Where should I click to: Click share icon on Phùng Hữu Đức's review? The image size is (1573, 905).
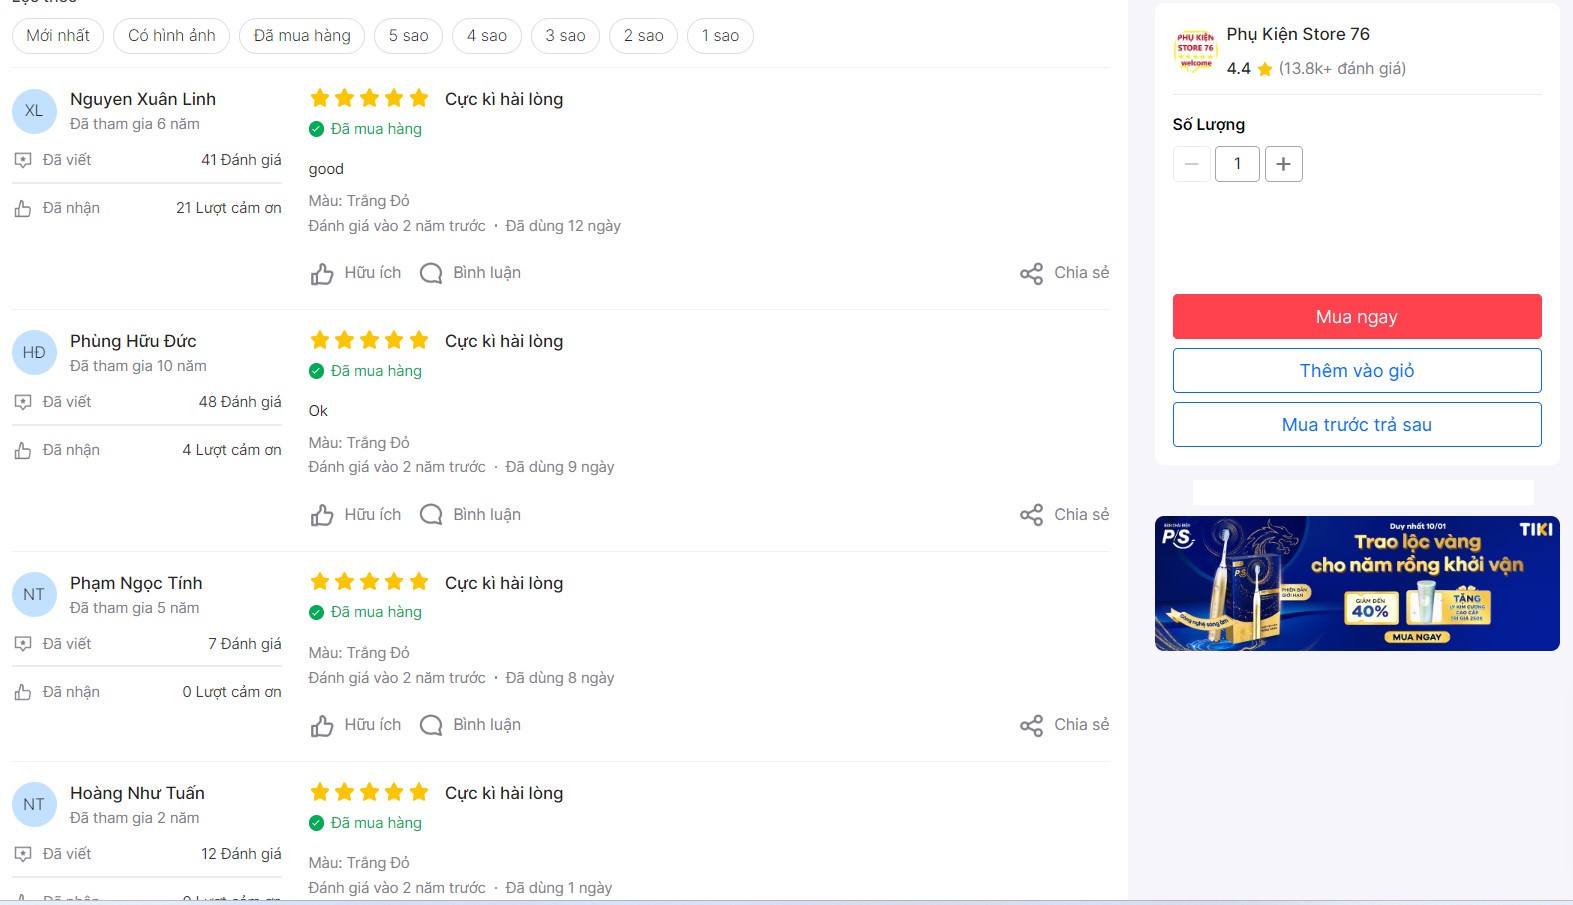click(x=1031, y=515)
